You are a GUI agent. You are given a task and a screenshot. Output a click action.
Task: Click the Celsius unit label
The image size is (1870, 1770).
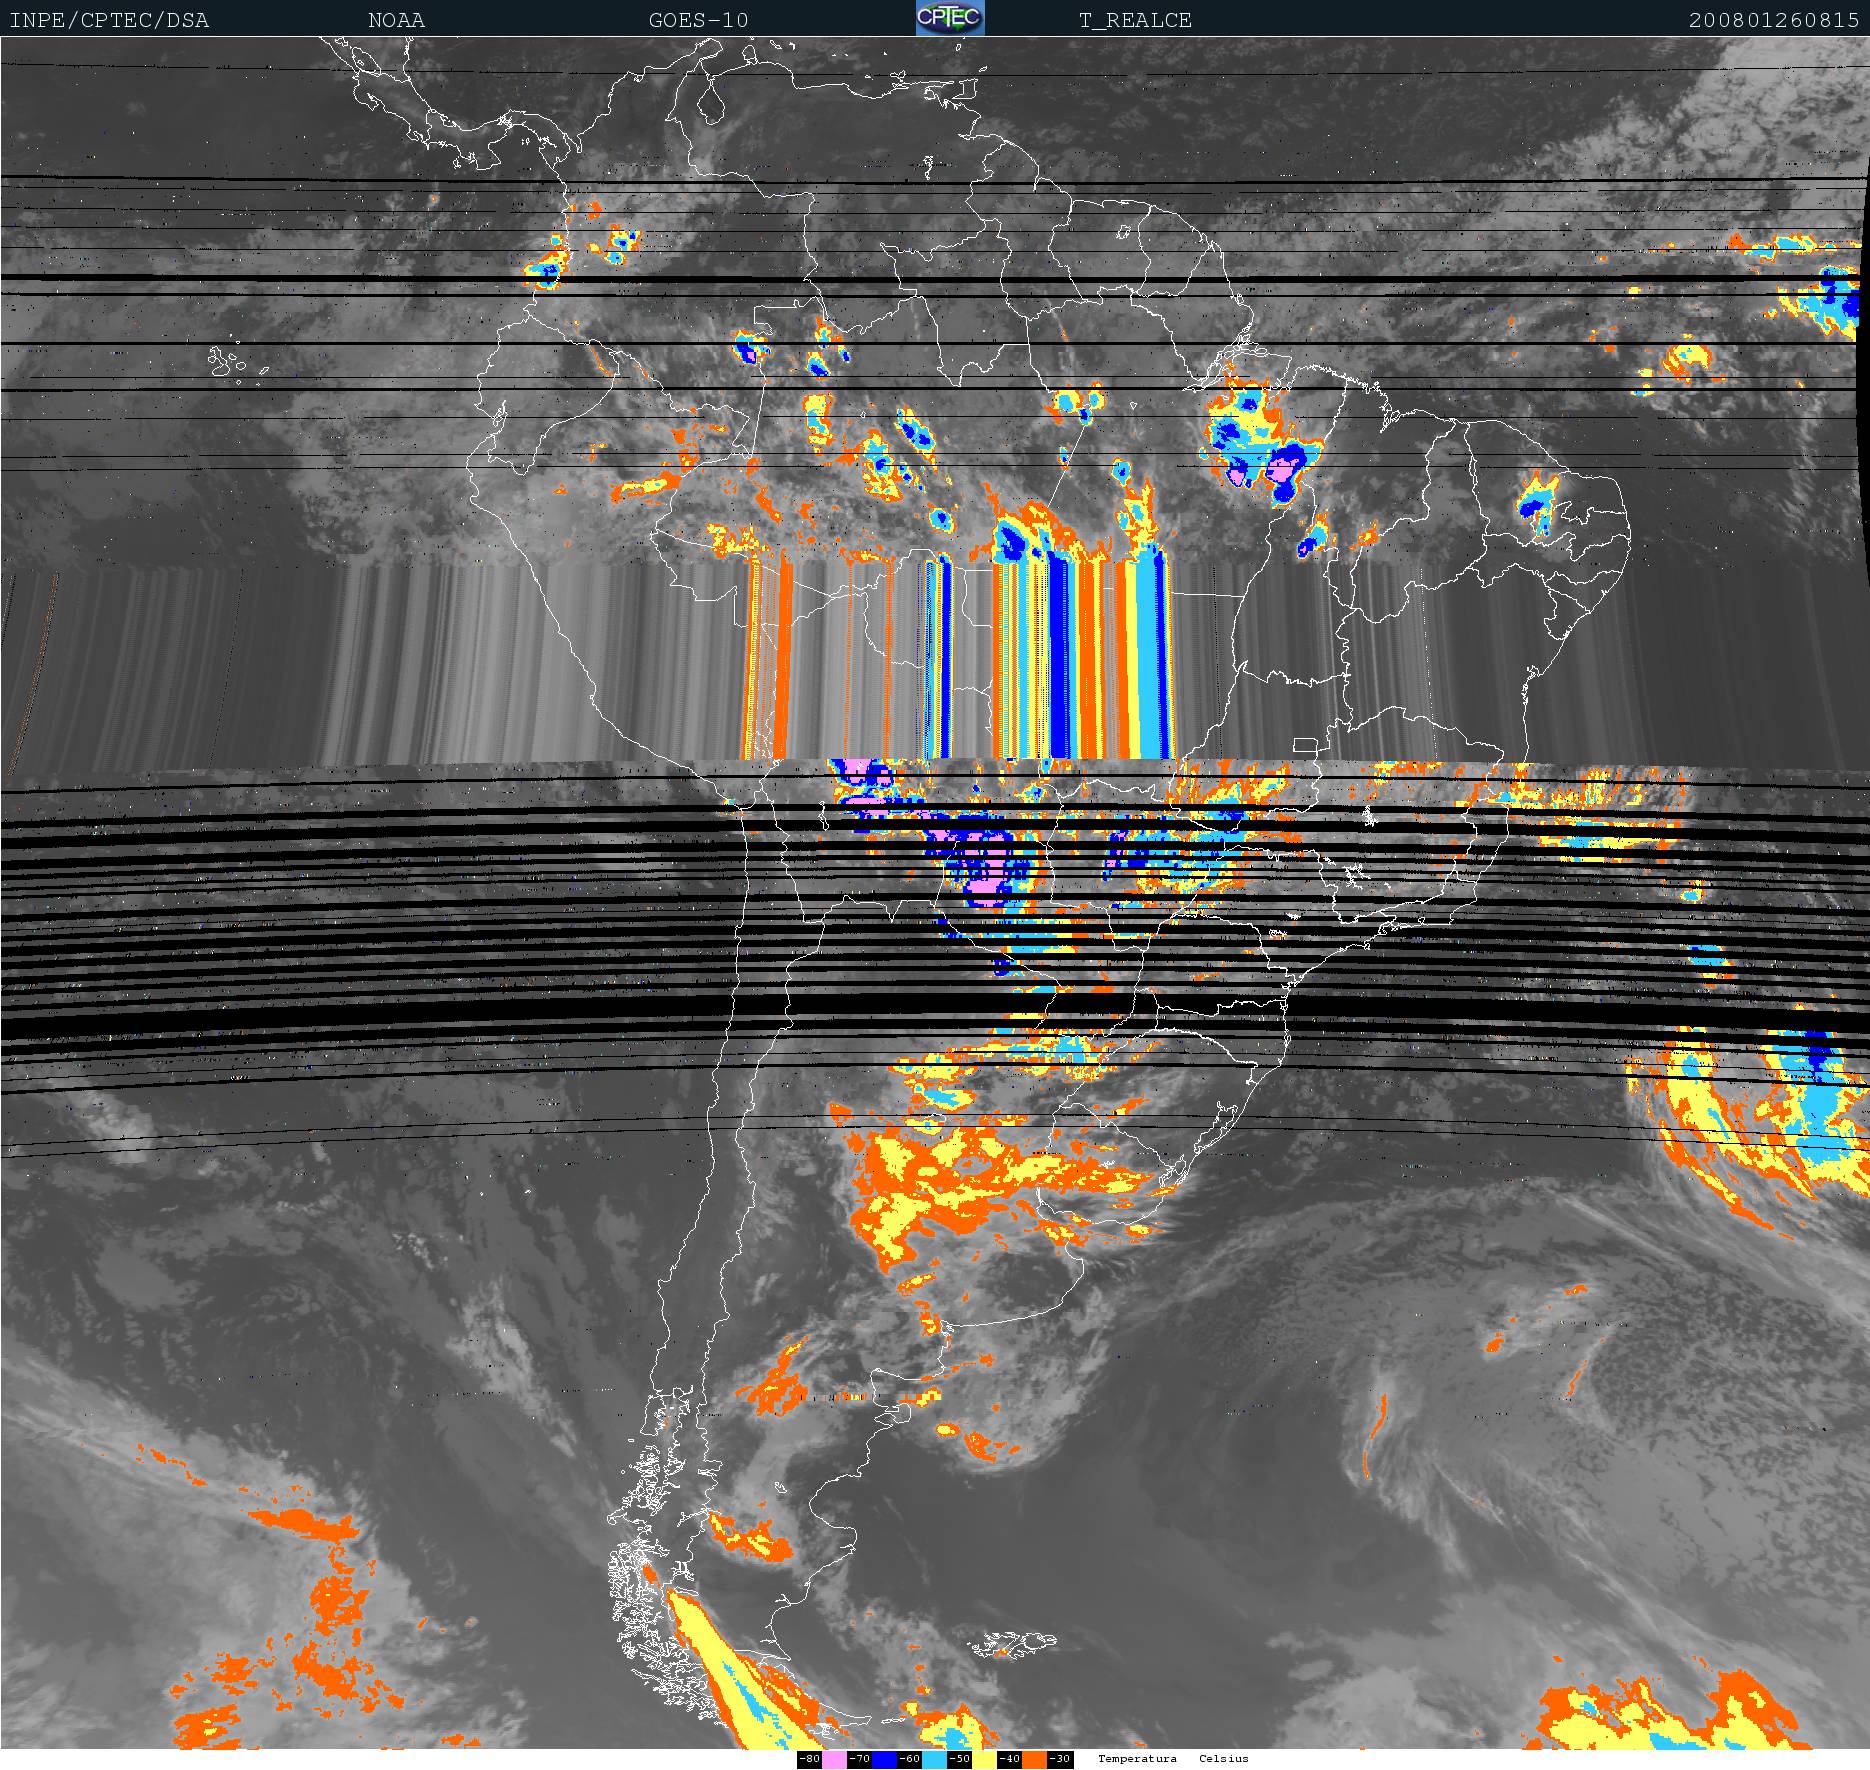click(1224, 1759)
